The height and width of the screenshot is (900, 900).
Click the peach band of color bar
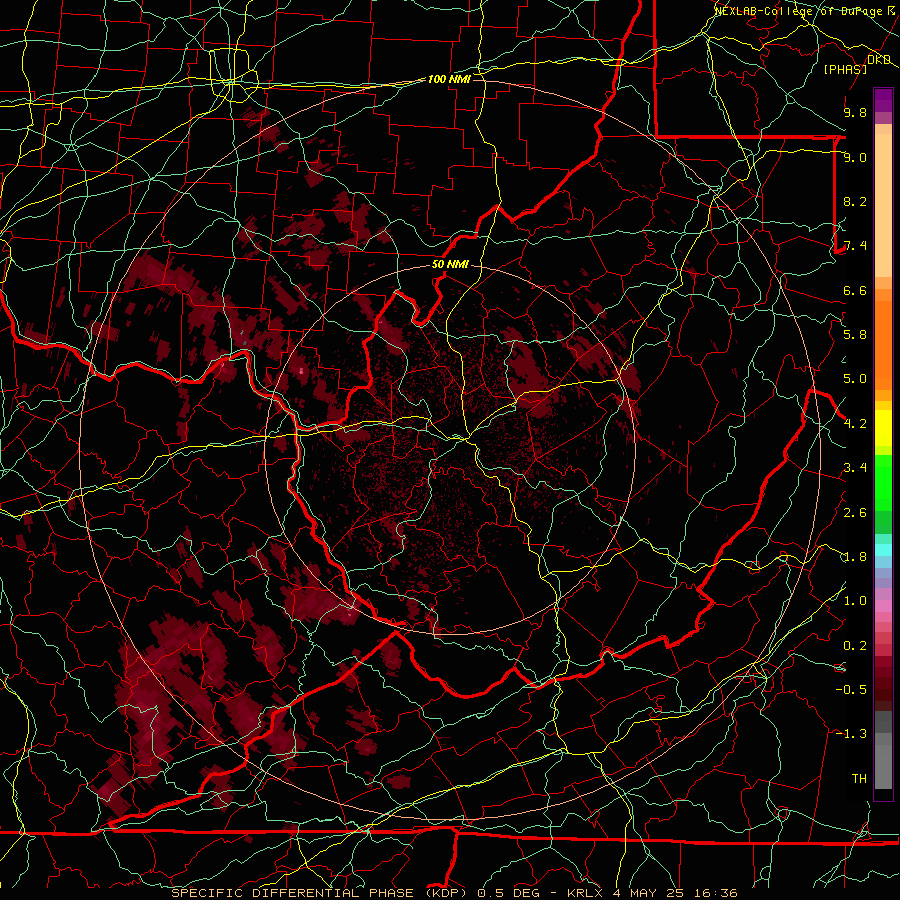883,205
